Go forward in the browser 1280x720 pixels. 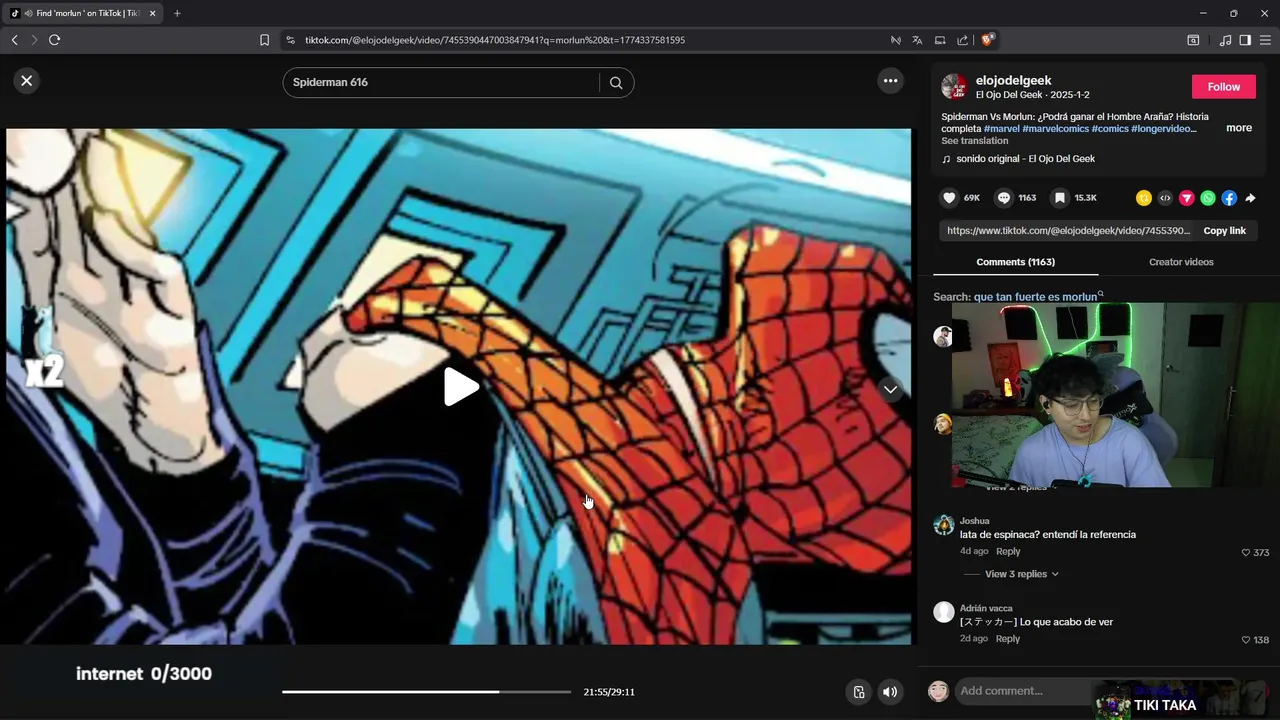[34, 40]
